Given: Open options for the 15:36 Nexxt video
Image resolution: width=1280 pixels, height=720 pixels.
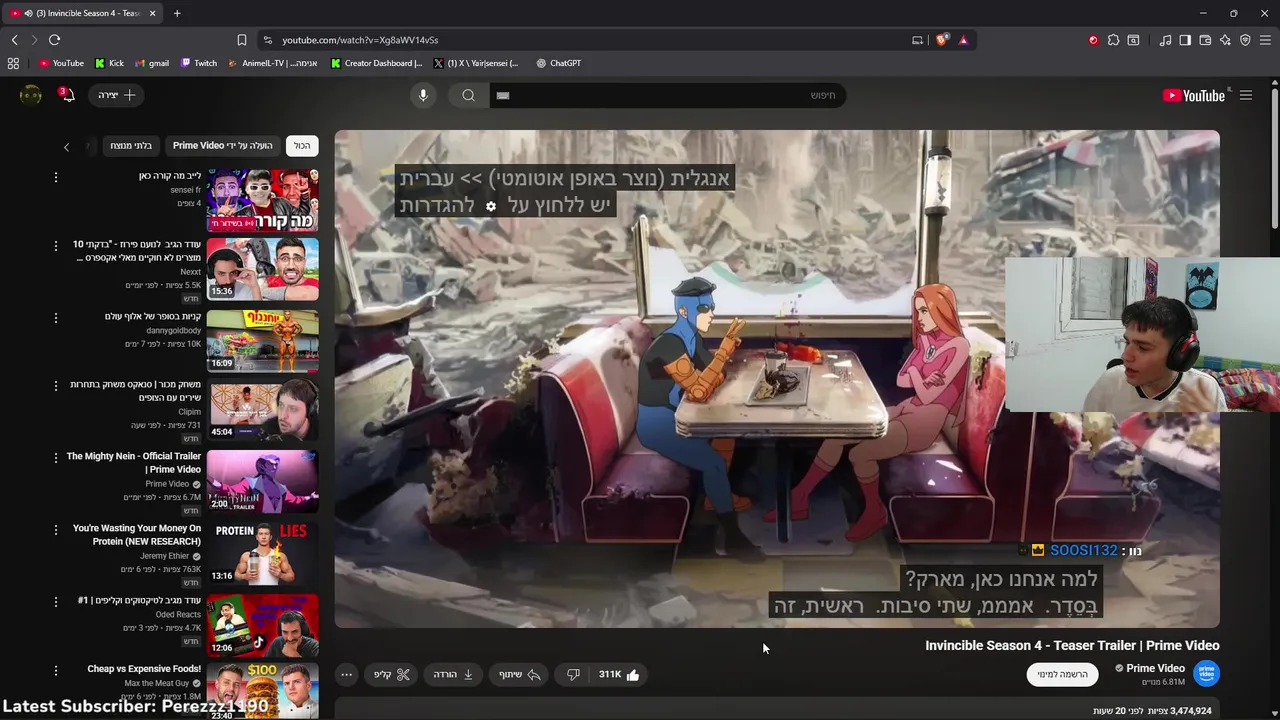Looking at the screenshot, I should click(x=56, y=245).
